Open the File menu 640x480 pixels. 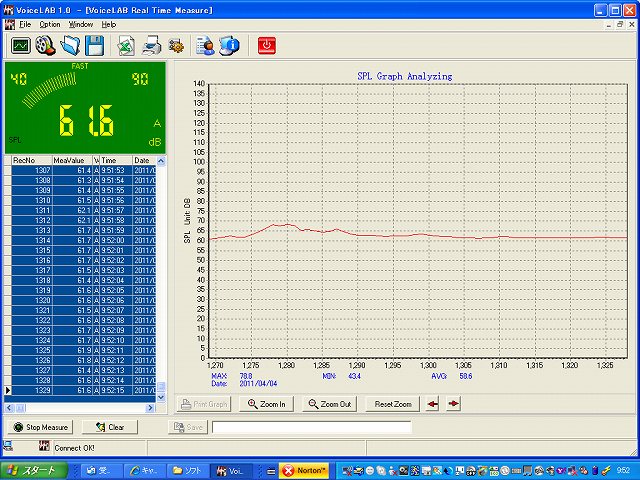[x=25, y=24]
